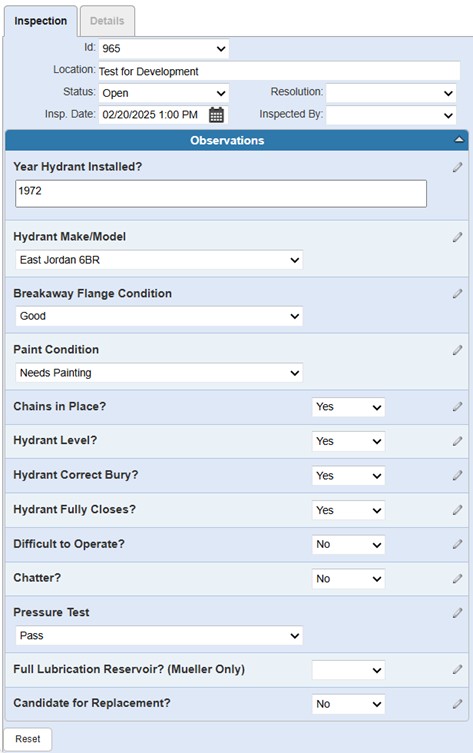Viewport: 473px width, 753px height.
Task: Open the Status dropdown showing Open
Action: point(164,93)
